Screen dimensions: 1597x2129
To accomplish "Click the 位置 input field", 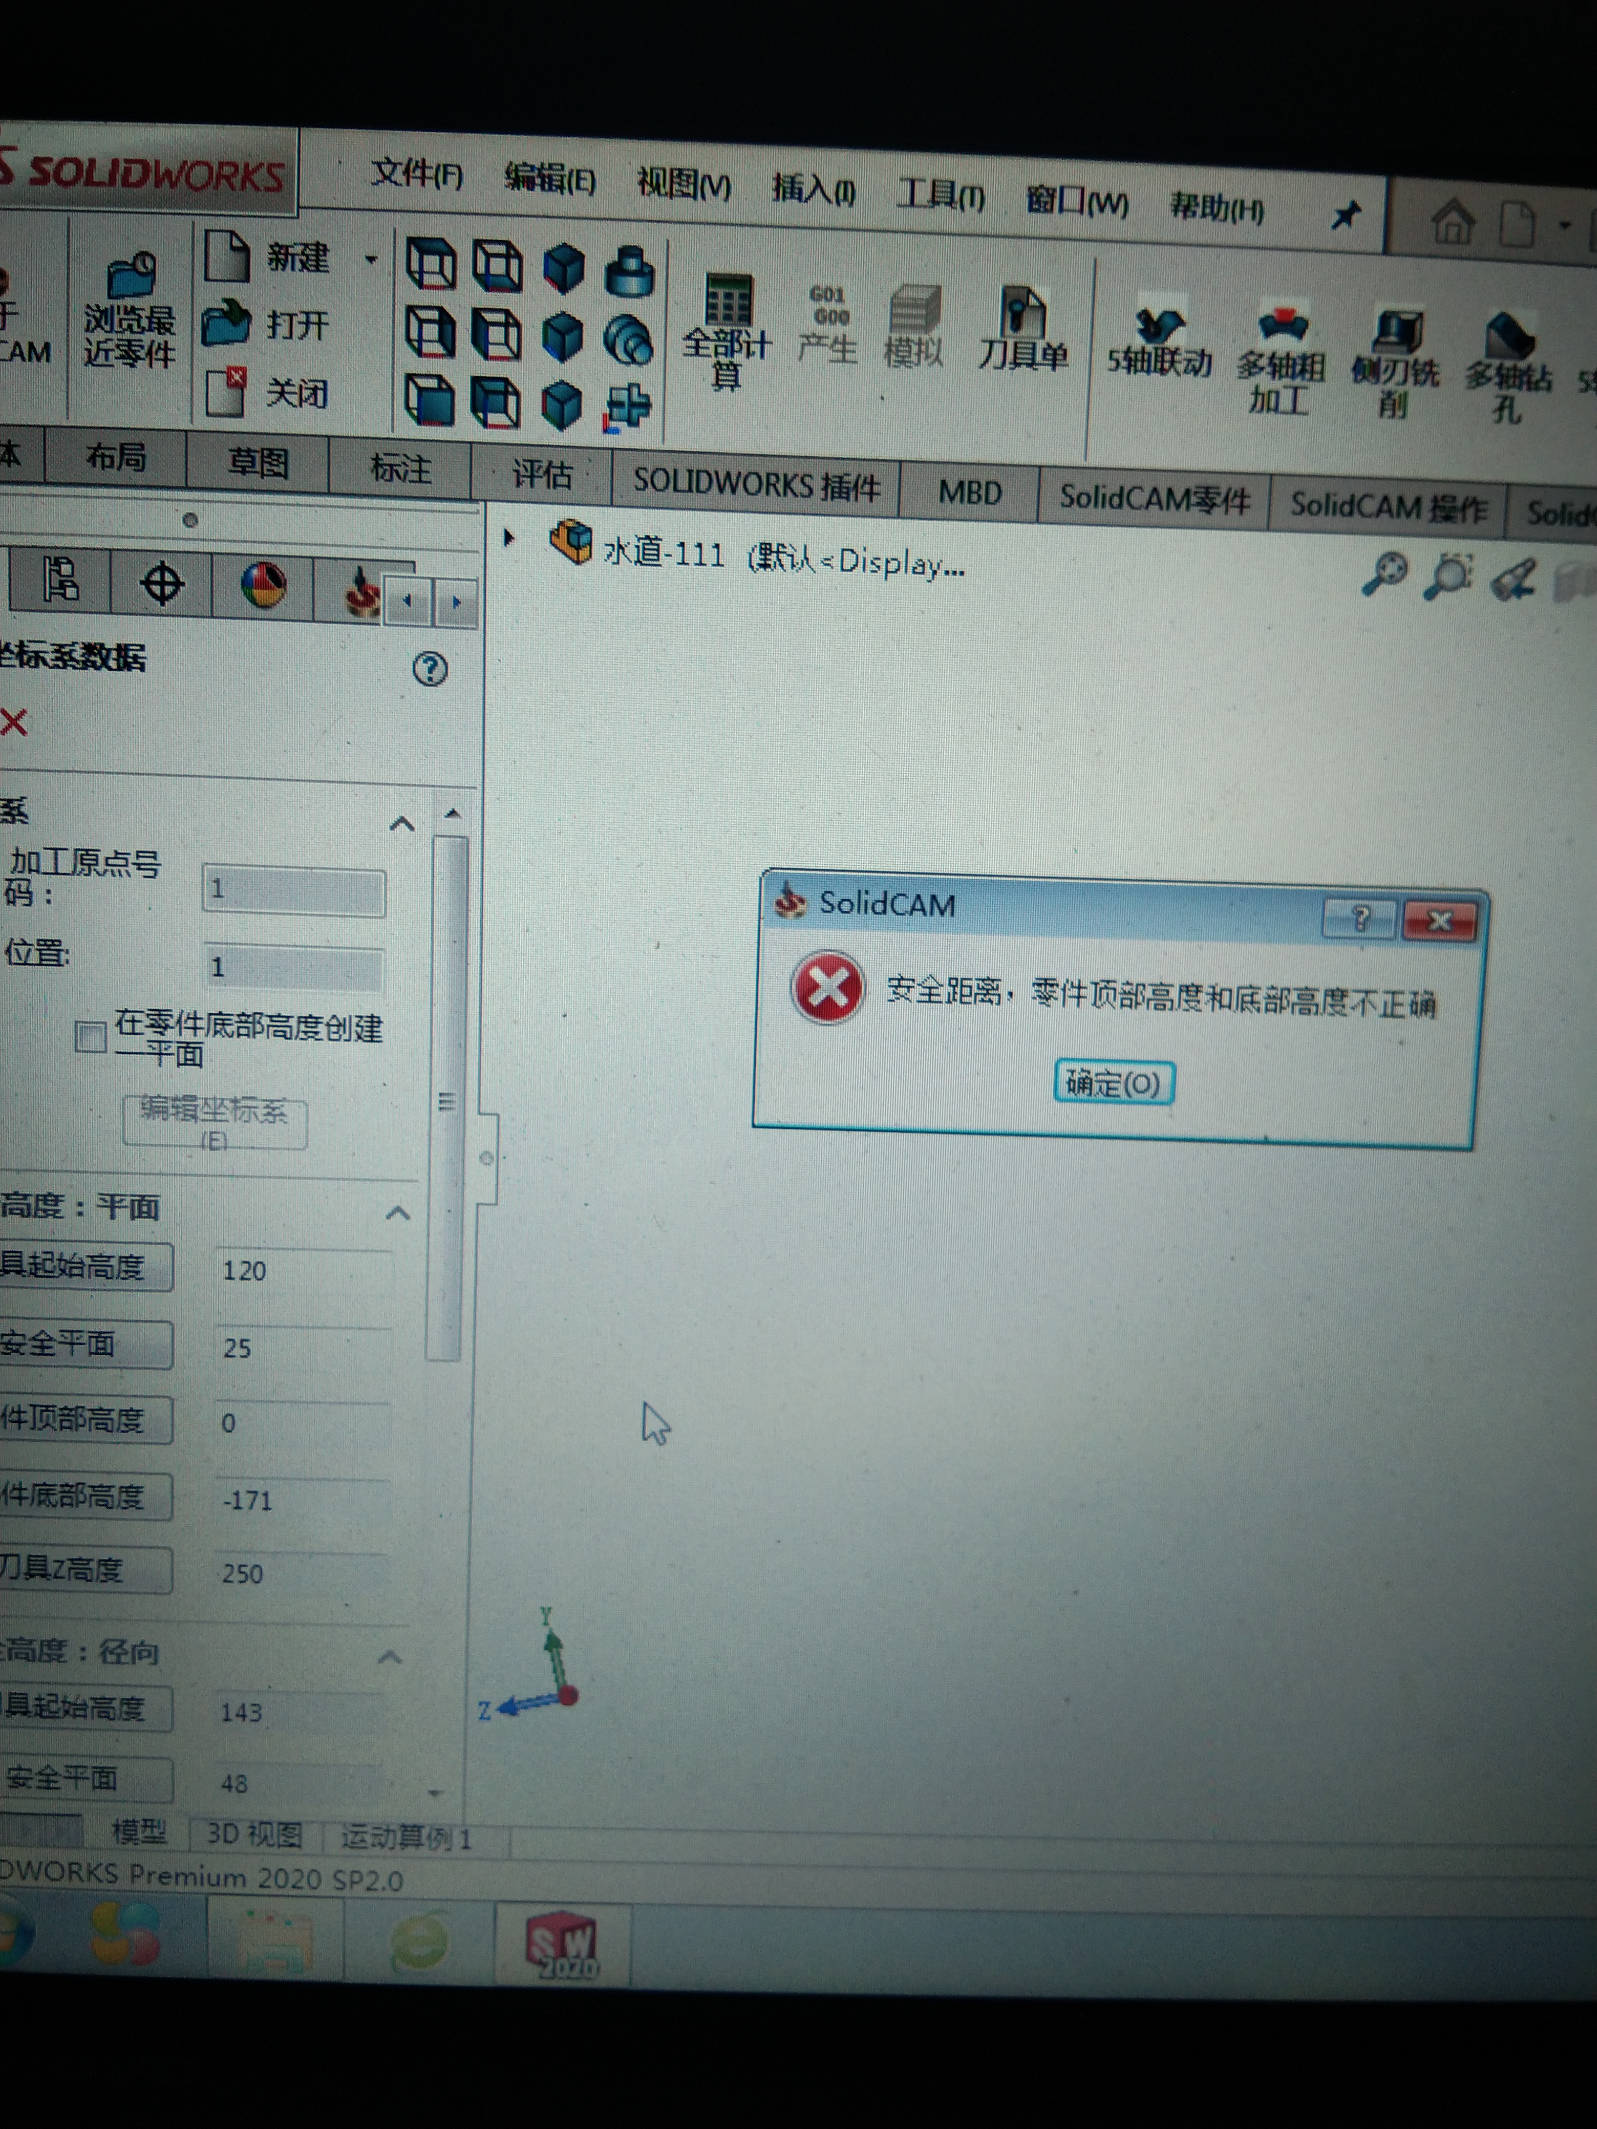I will point(293,967).
